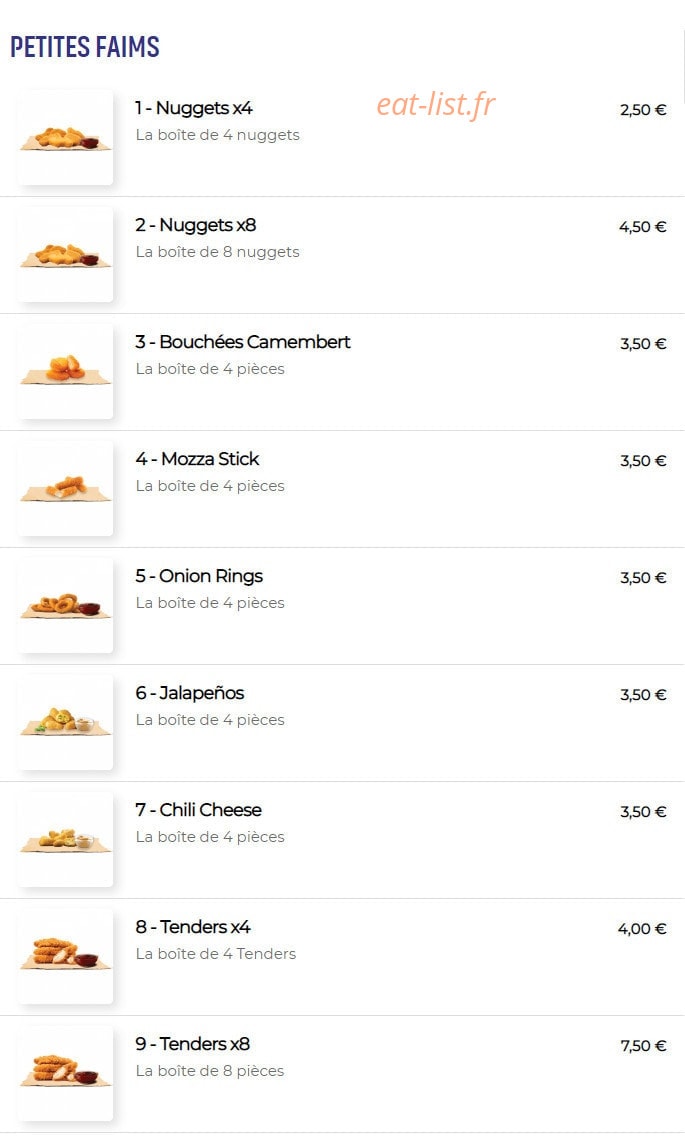Tap the Bouchées Camembert photo
This screenshot has height=1136, width=685.
(x=65, y=372)
